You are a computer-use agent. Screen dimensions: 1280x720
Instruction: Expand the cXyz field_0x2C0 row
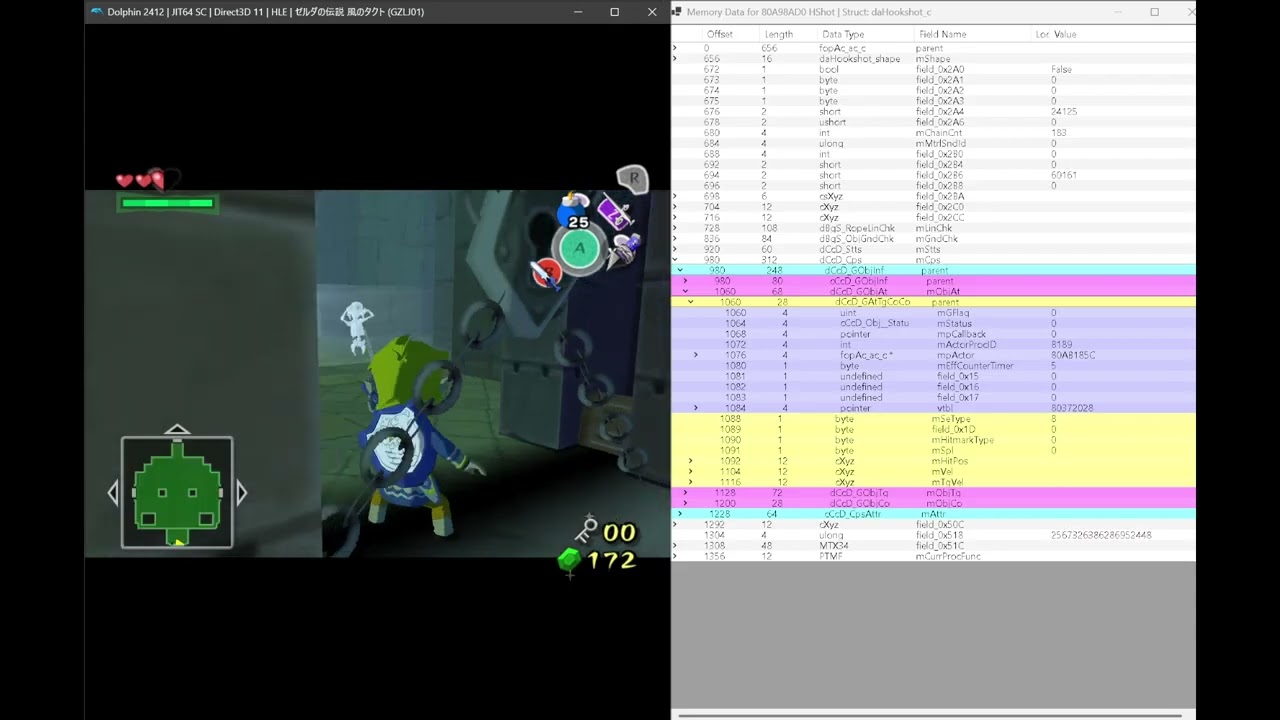pyautogui.click(x=675, y=207)
